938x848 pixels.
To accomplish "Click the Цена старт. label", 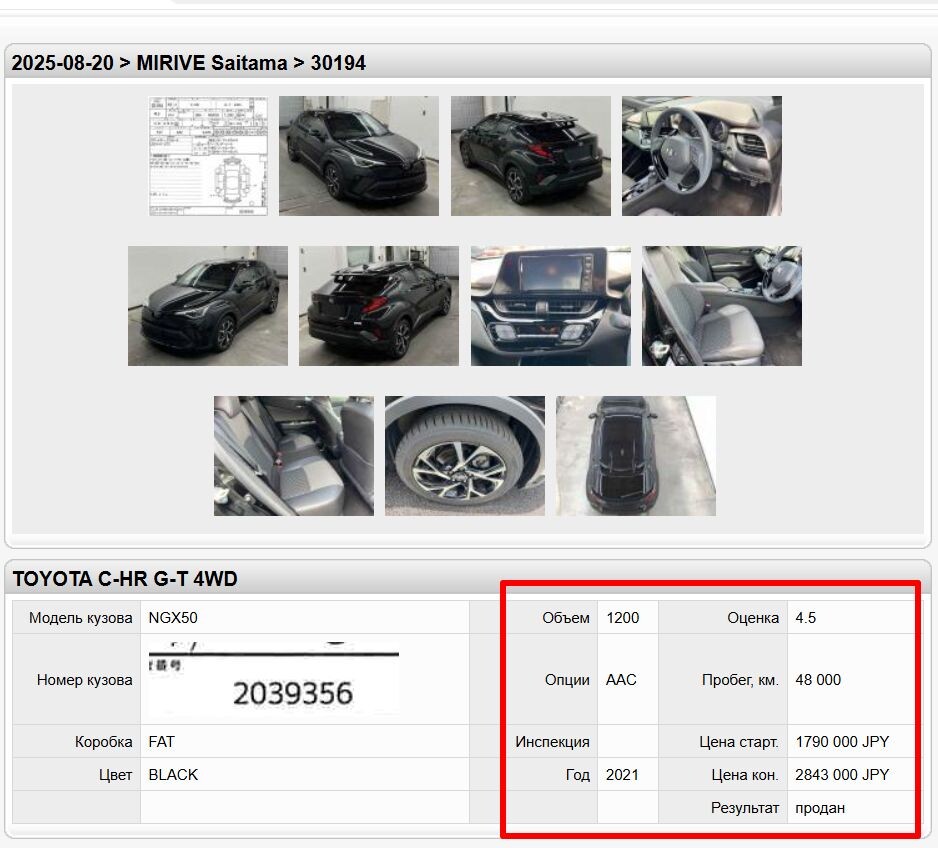I will tap(739, 742).
